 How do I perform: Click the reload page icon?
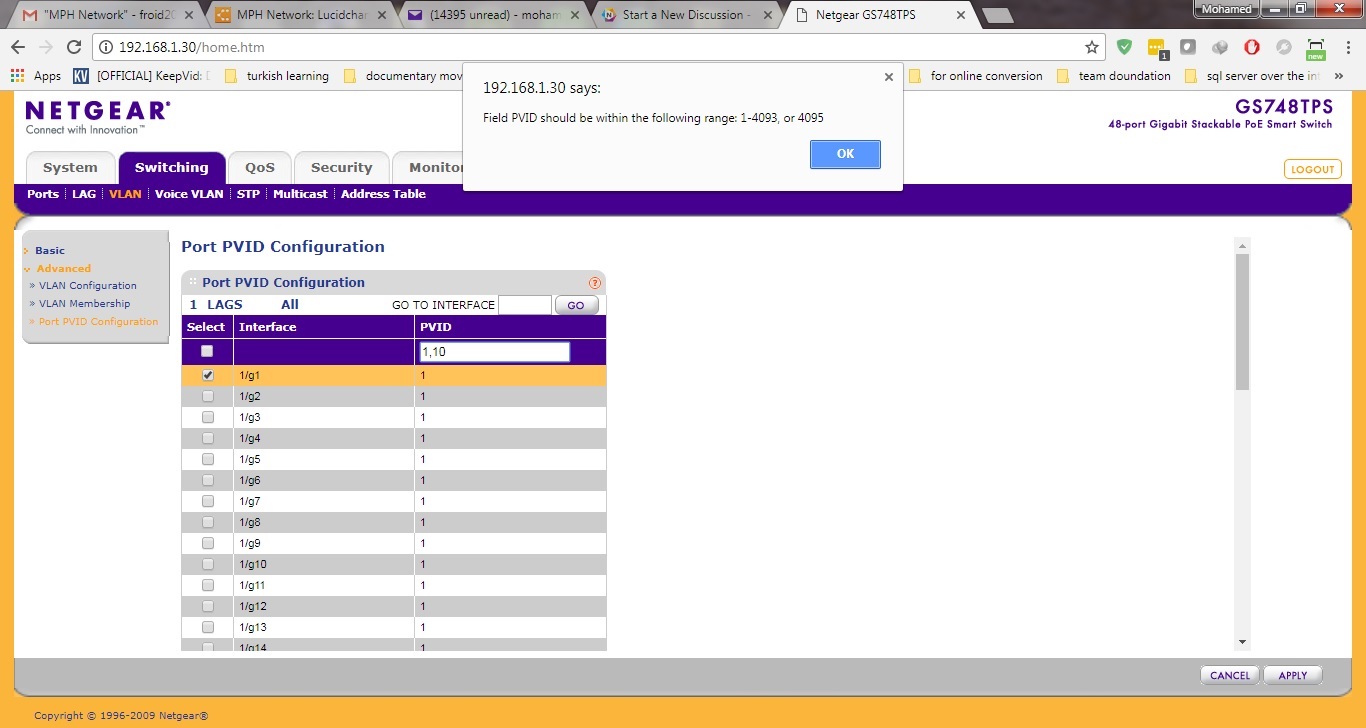73,46
